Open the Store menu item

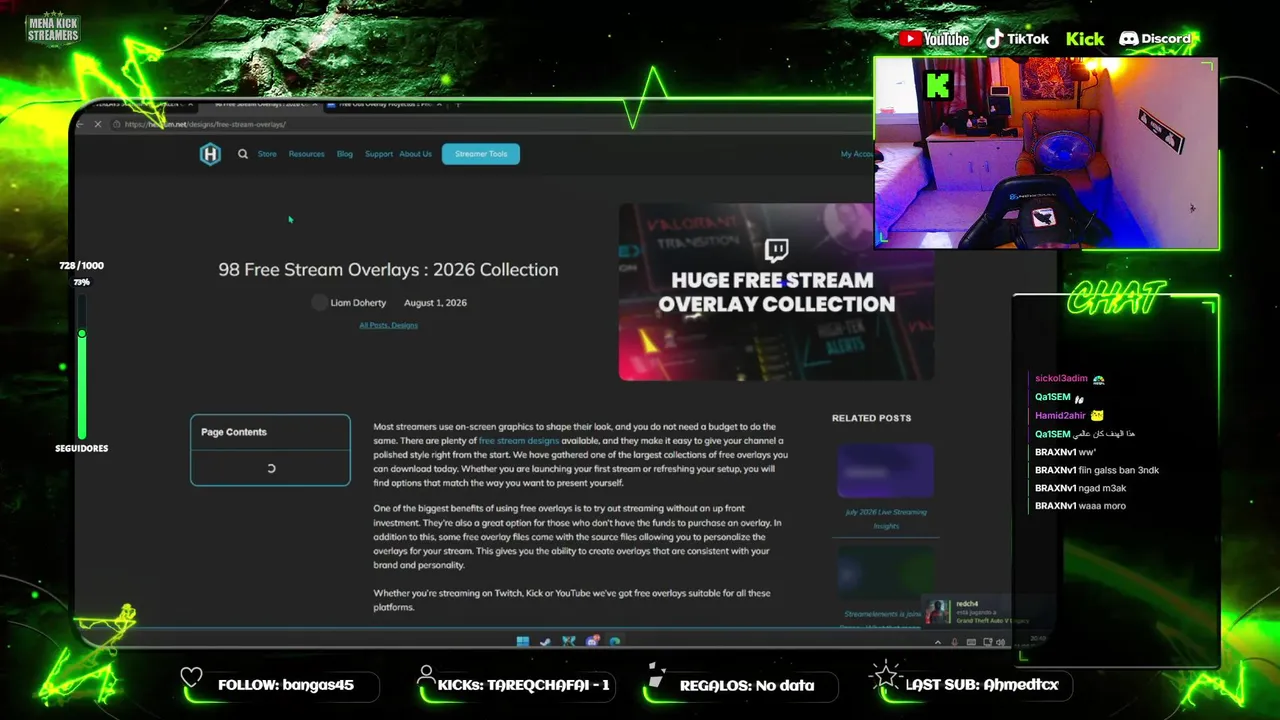tap(267, 154)
